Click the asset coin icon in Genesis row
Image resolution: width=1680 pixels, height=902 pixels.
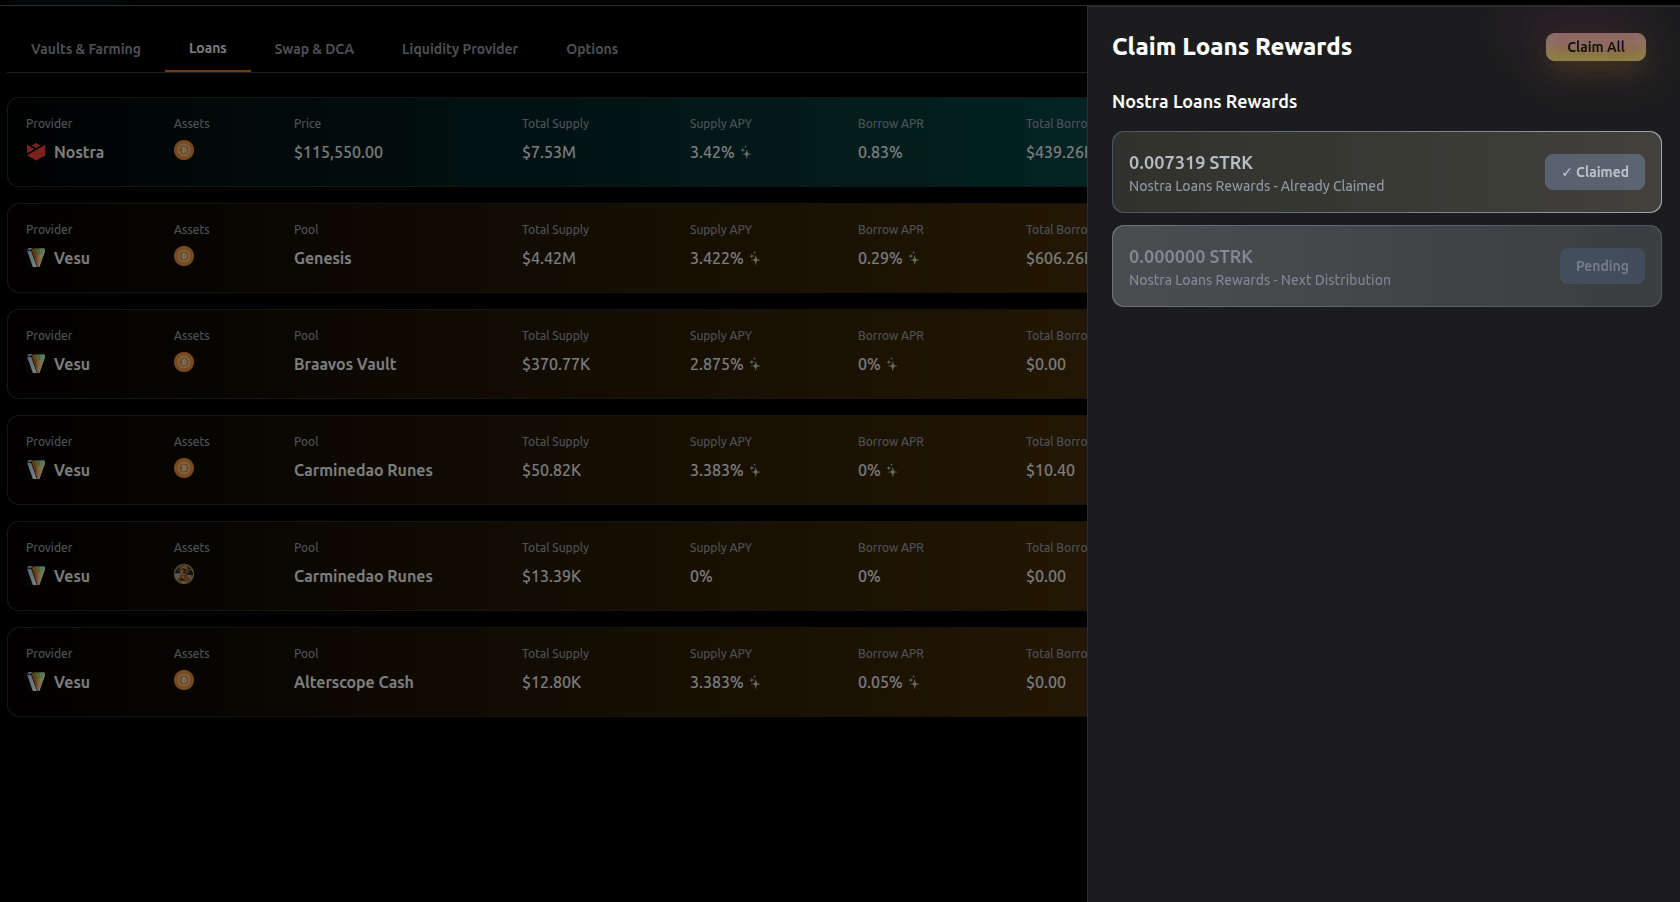[184, 256]
